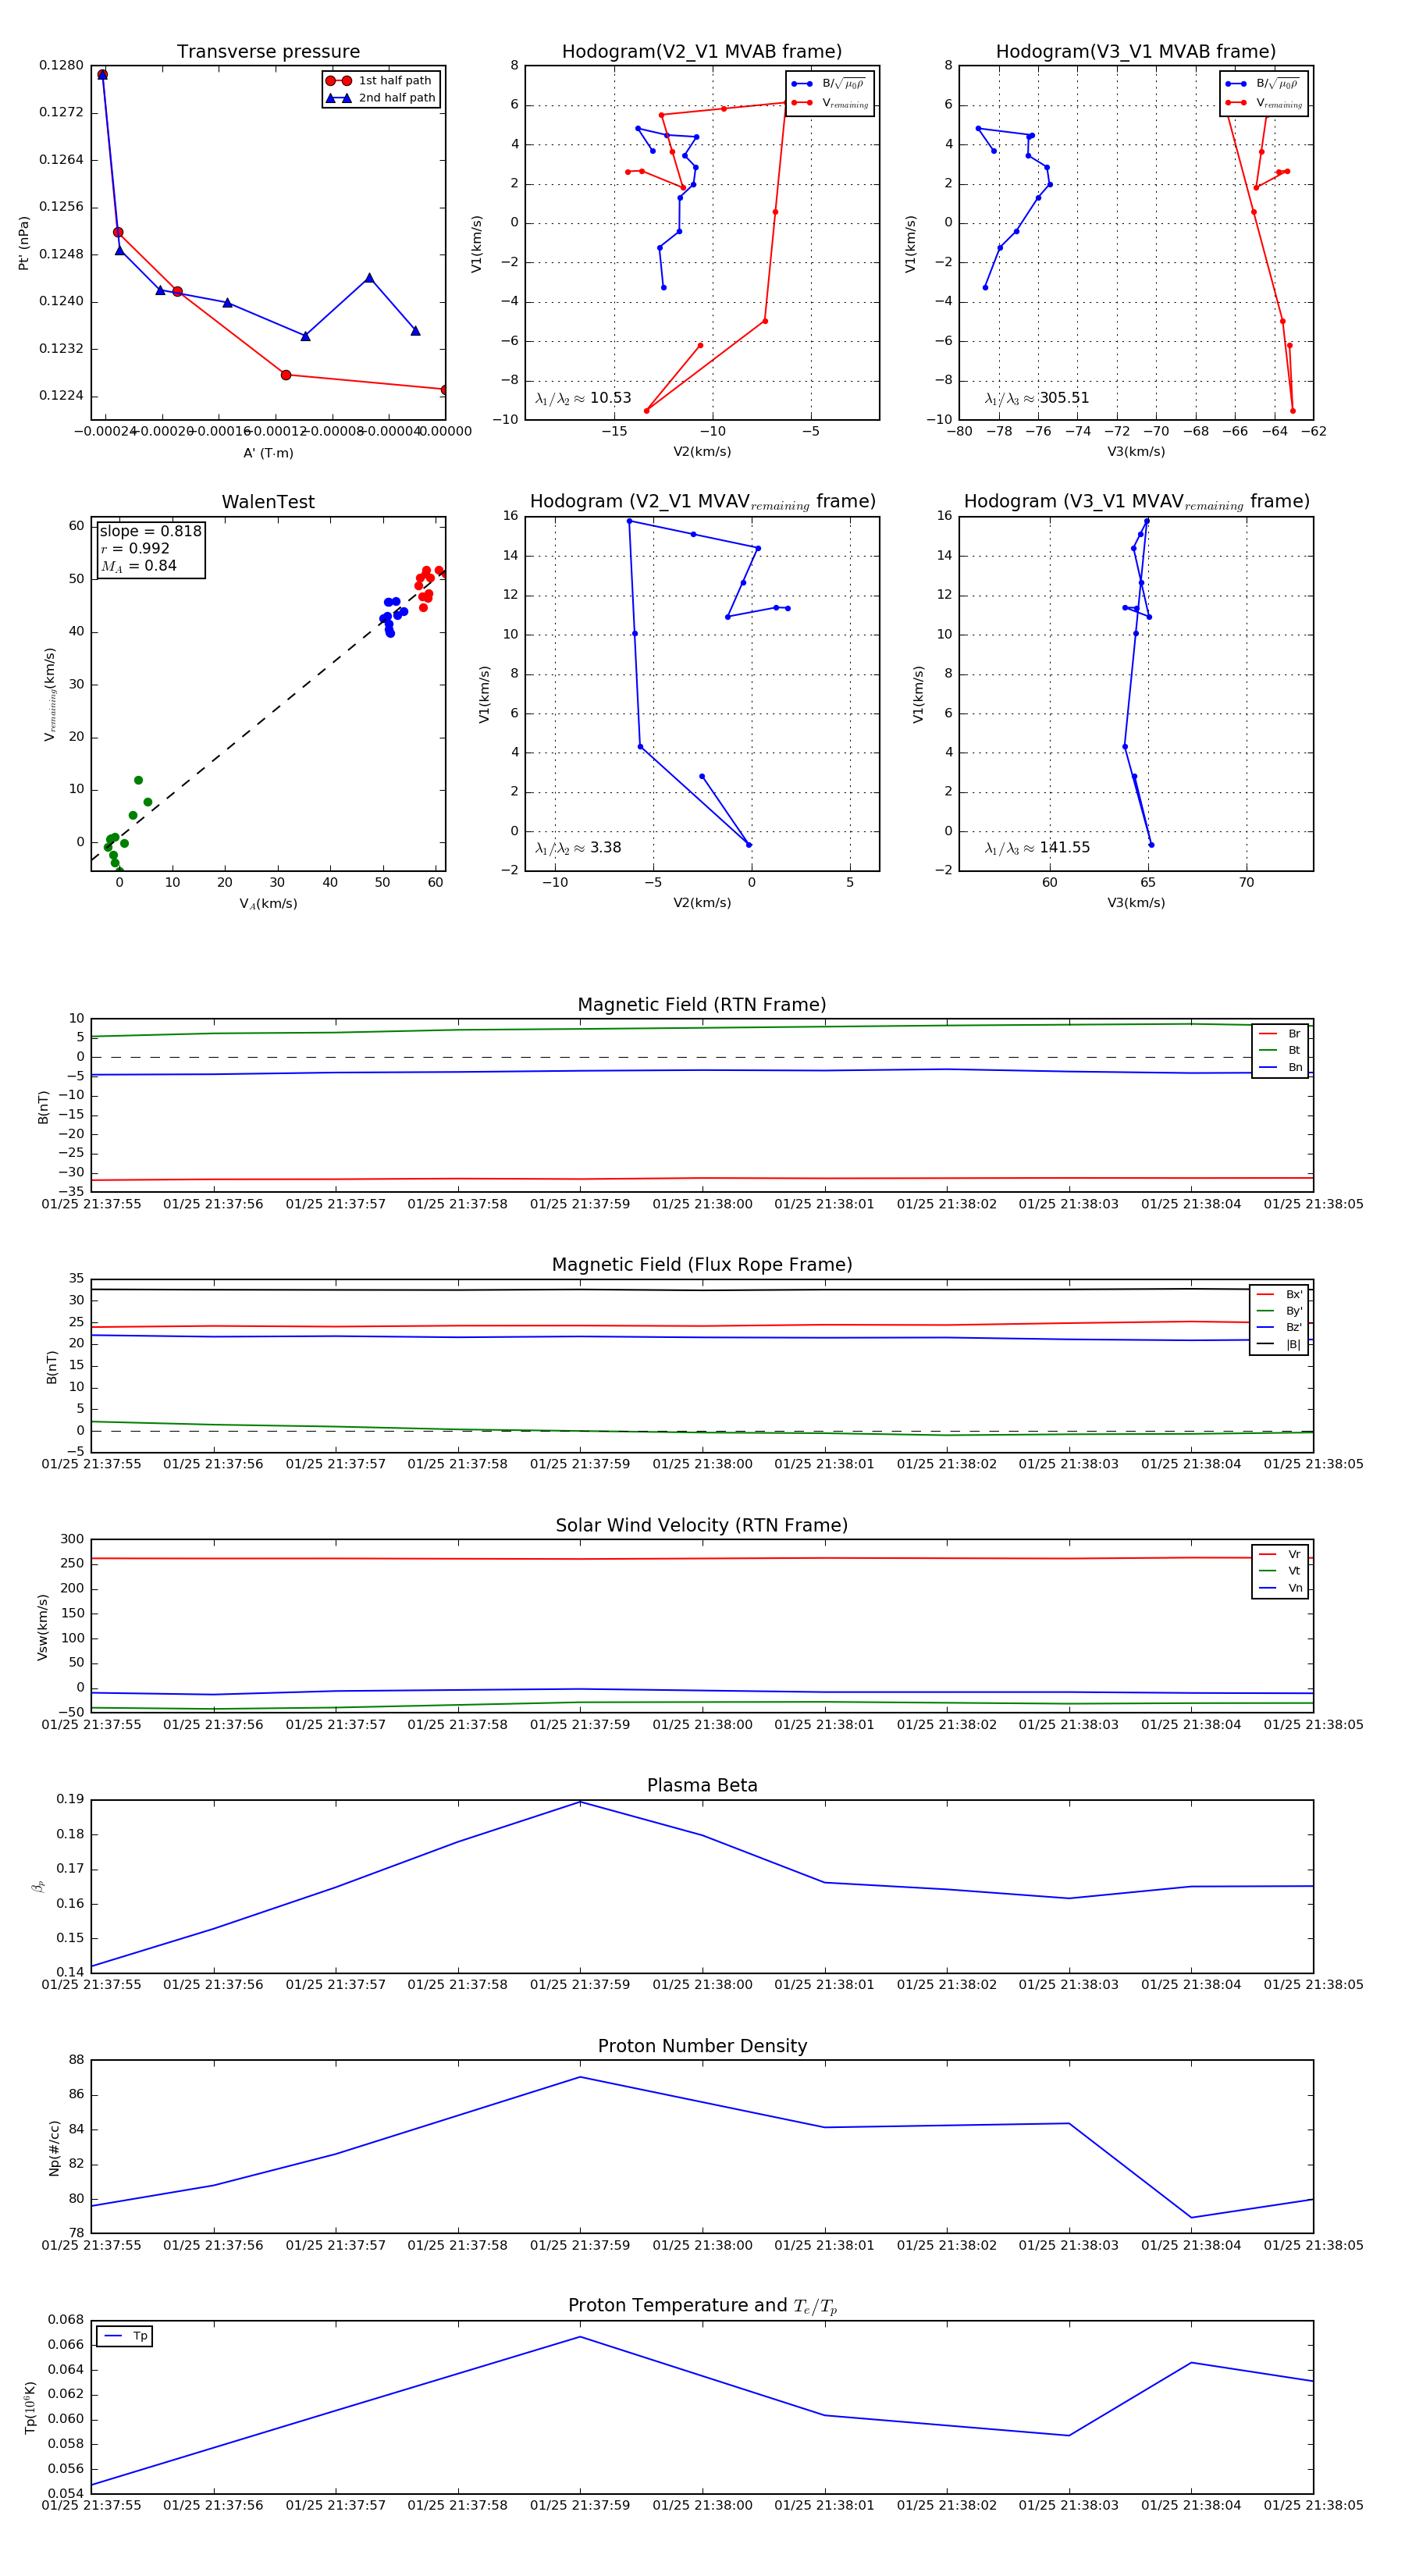The width and height of the screenshot is (1405, 2576).
Task: Click the 'Tp(10^6K)' y-axis label
Action: [31, 2408]
